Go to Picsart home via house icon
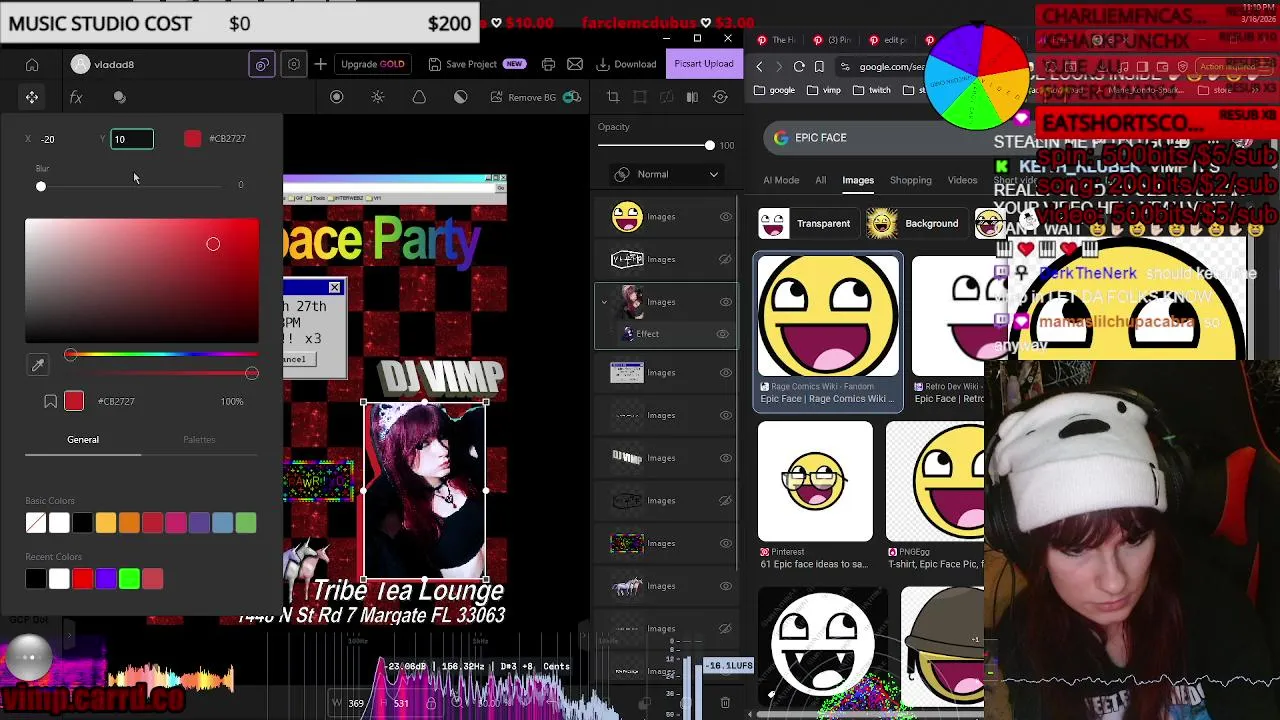This screenshot has width=1280, height=720. 32,65
